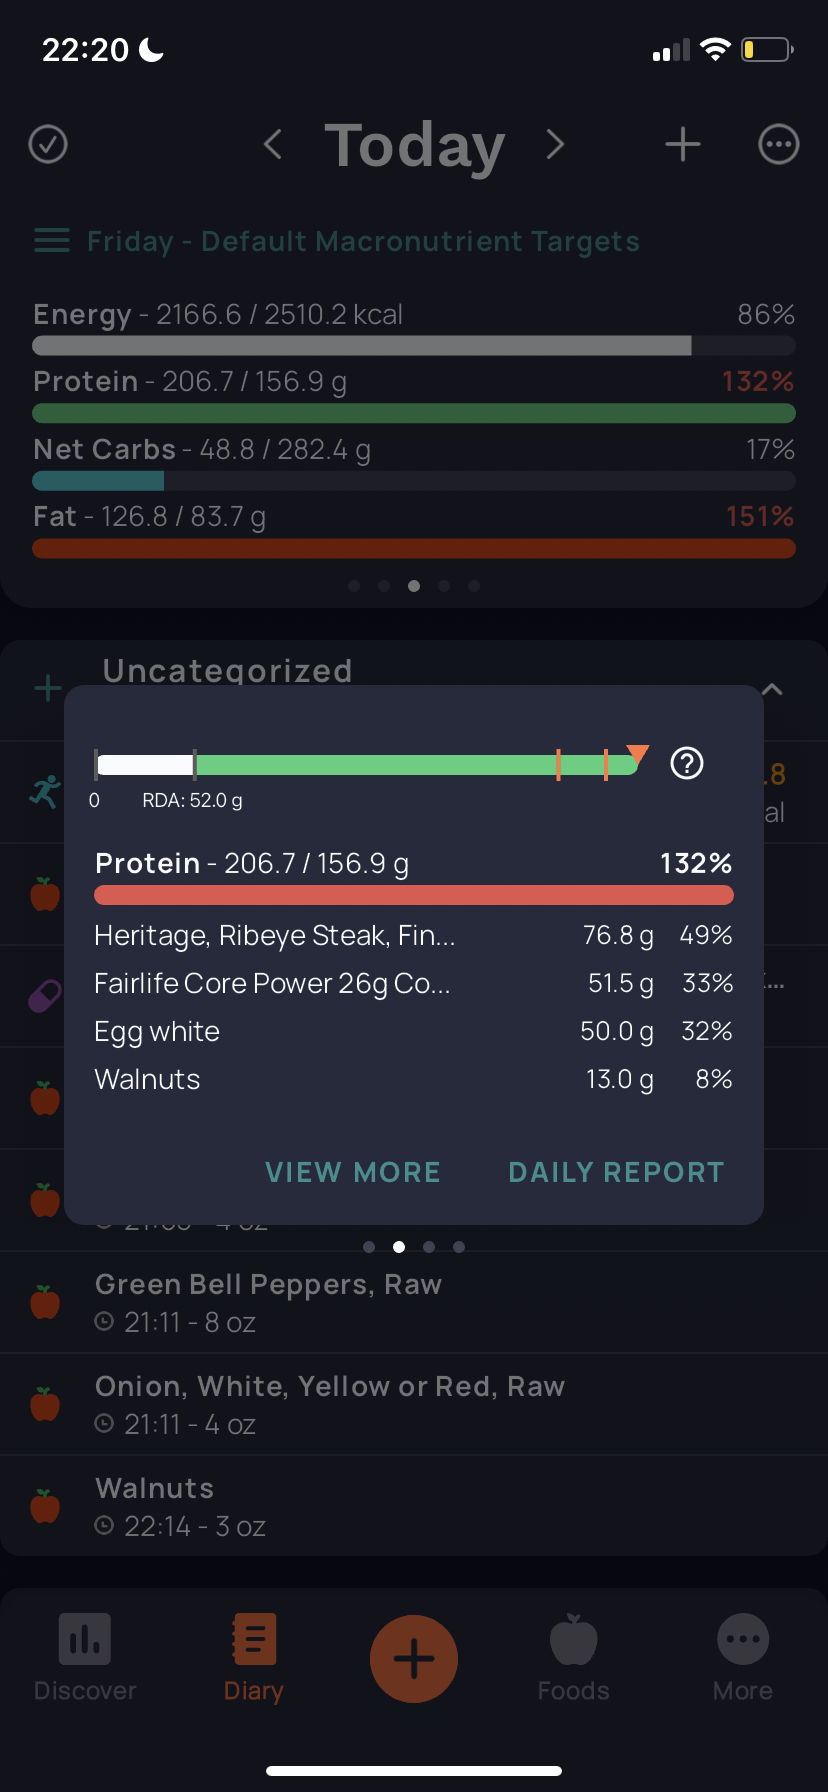Open Green Bell Peppers diary entry
Screen dimensions: 828x1792
click(x=414, y=1302)
